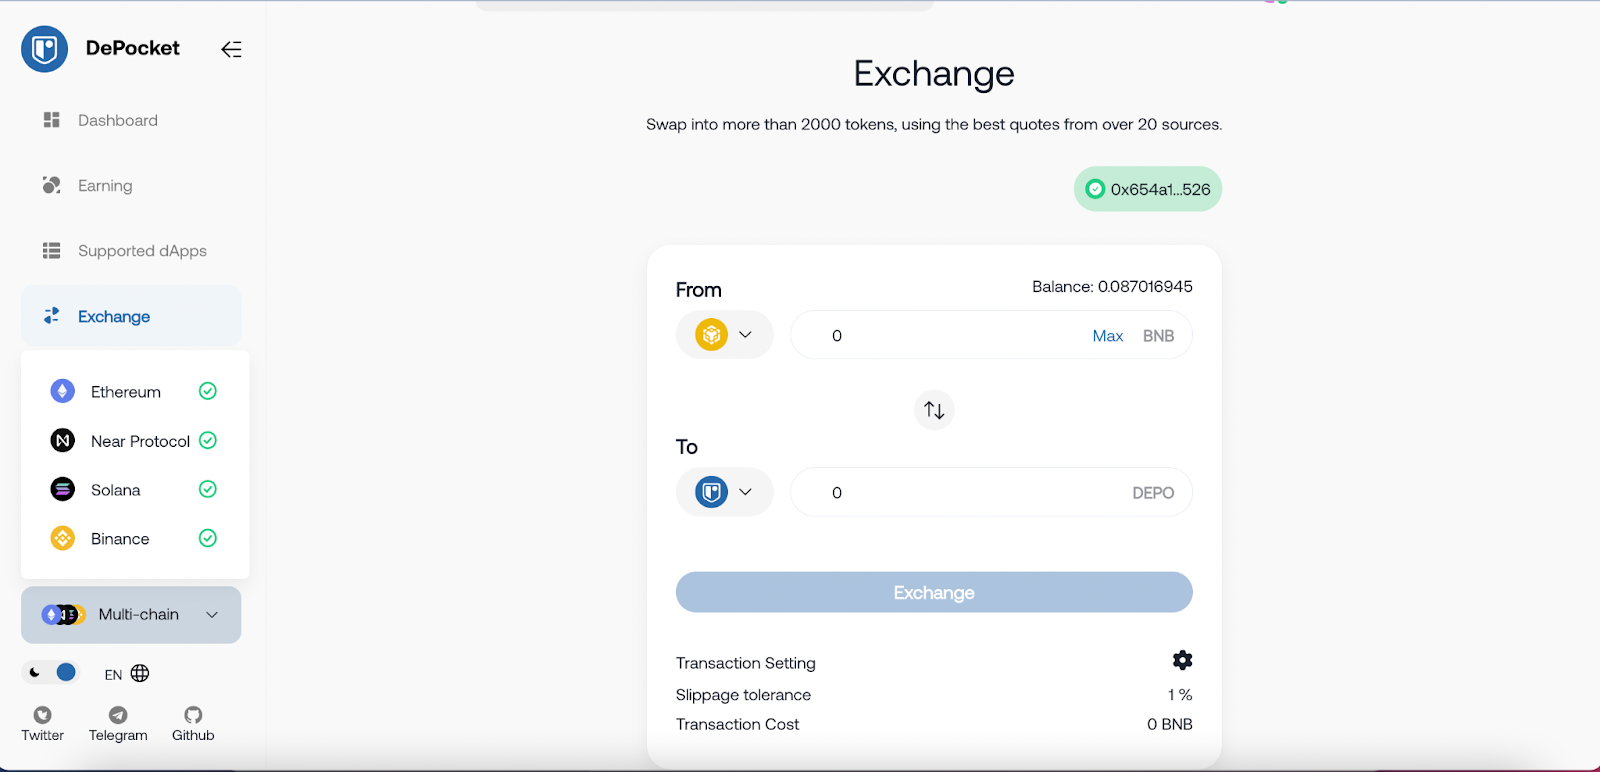Toggle the dark mode switch
The height and width of the screenshot is (772, 1600).
pos(52,672)
